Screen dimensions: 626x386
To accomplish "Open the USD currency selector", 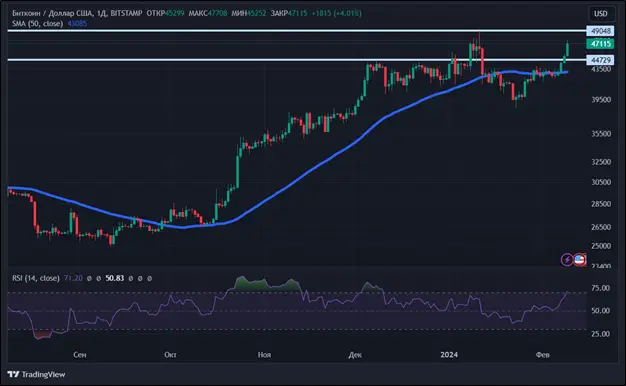I will [600, 14].
